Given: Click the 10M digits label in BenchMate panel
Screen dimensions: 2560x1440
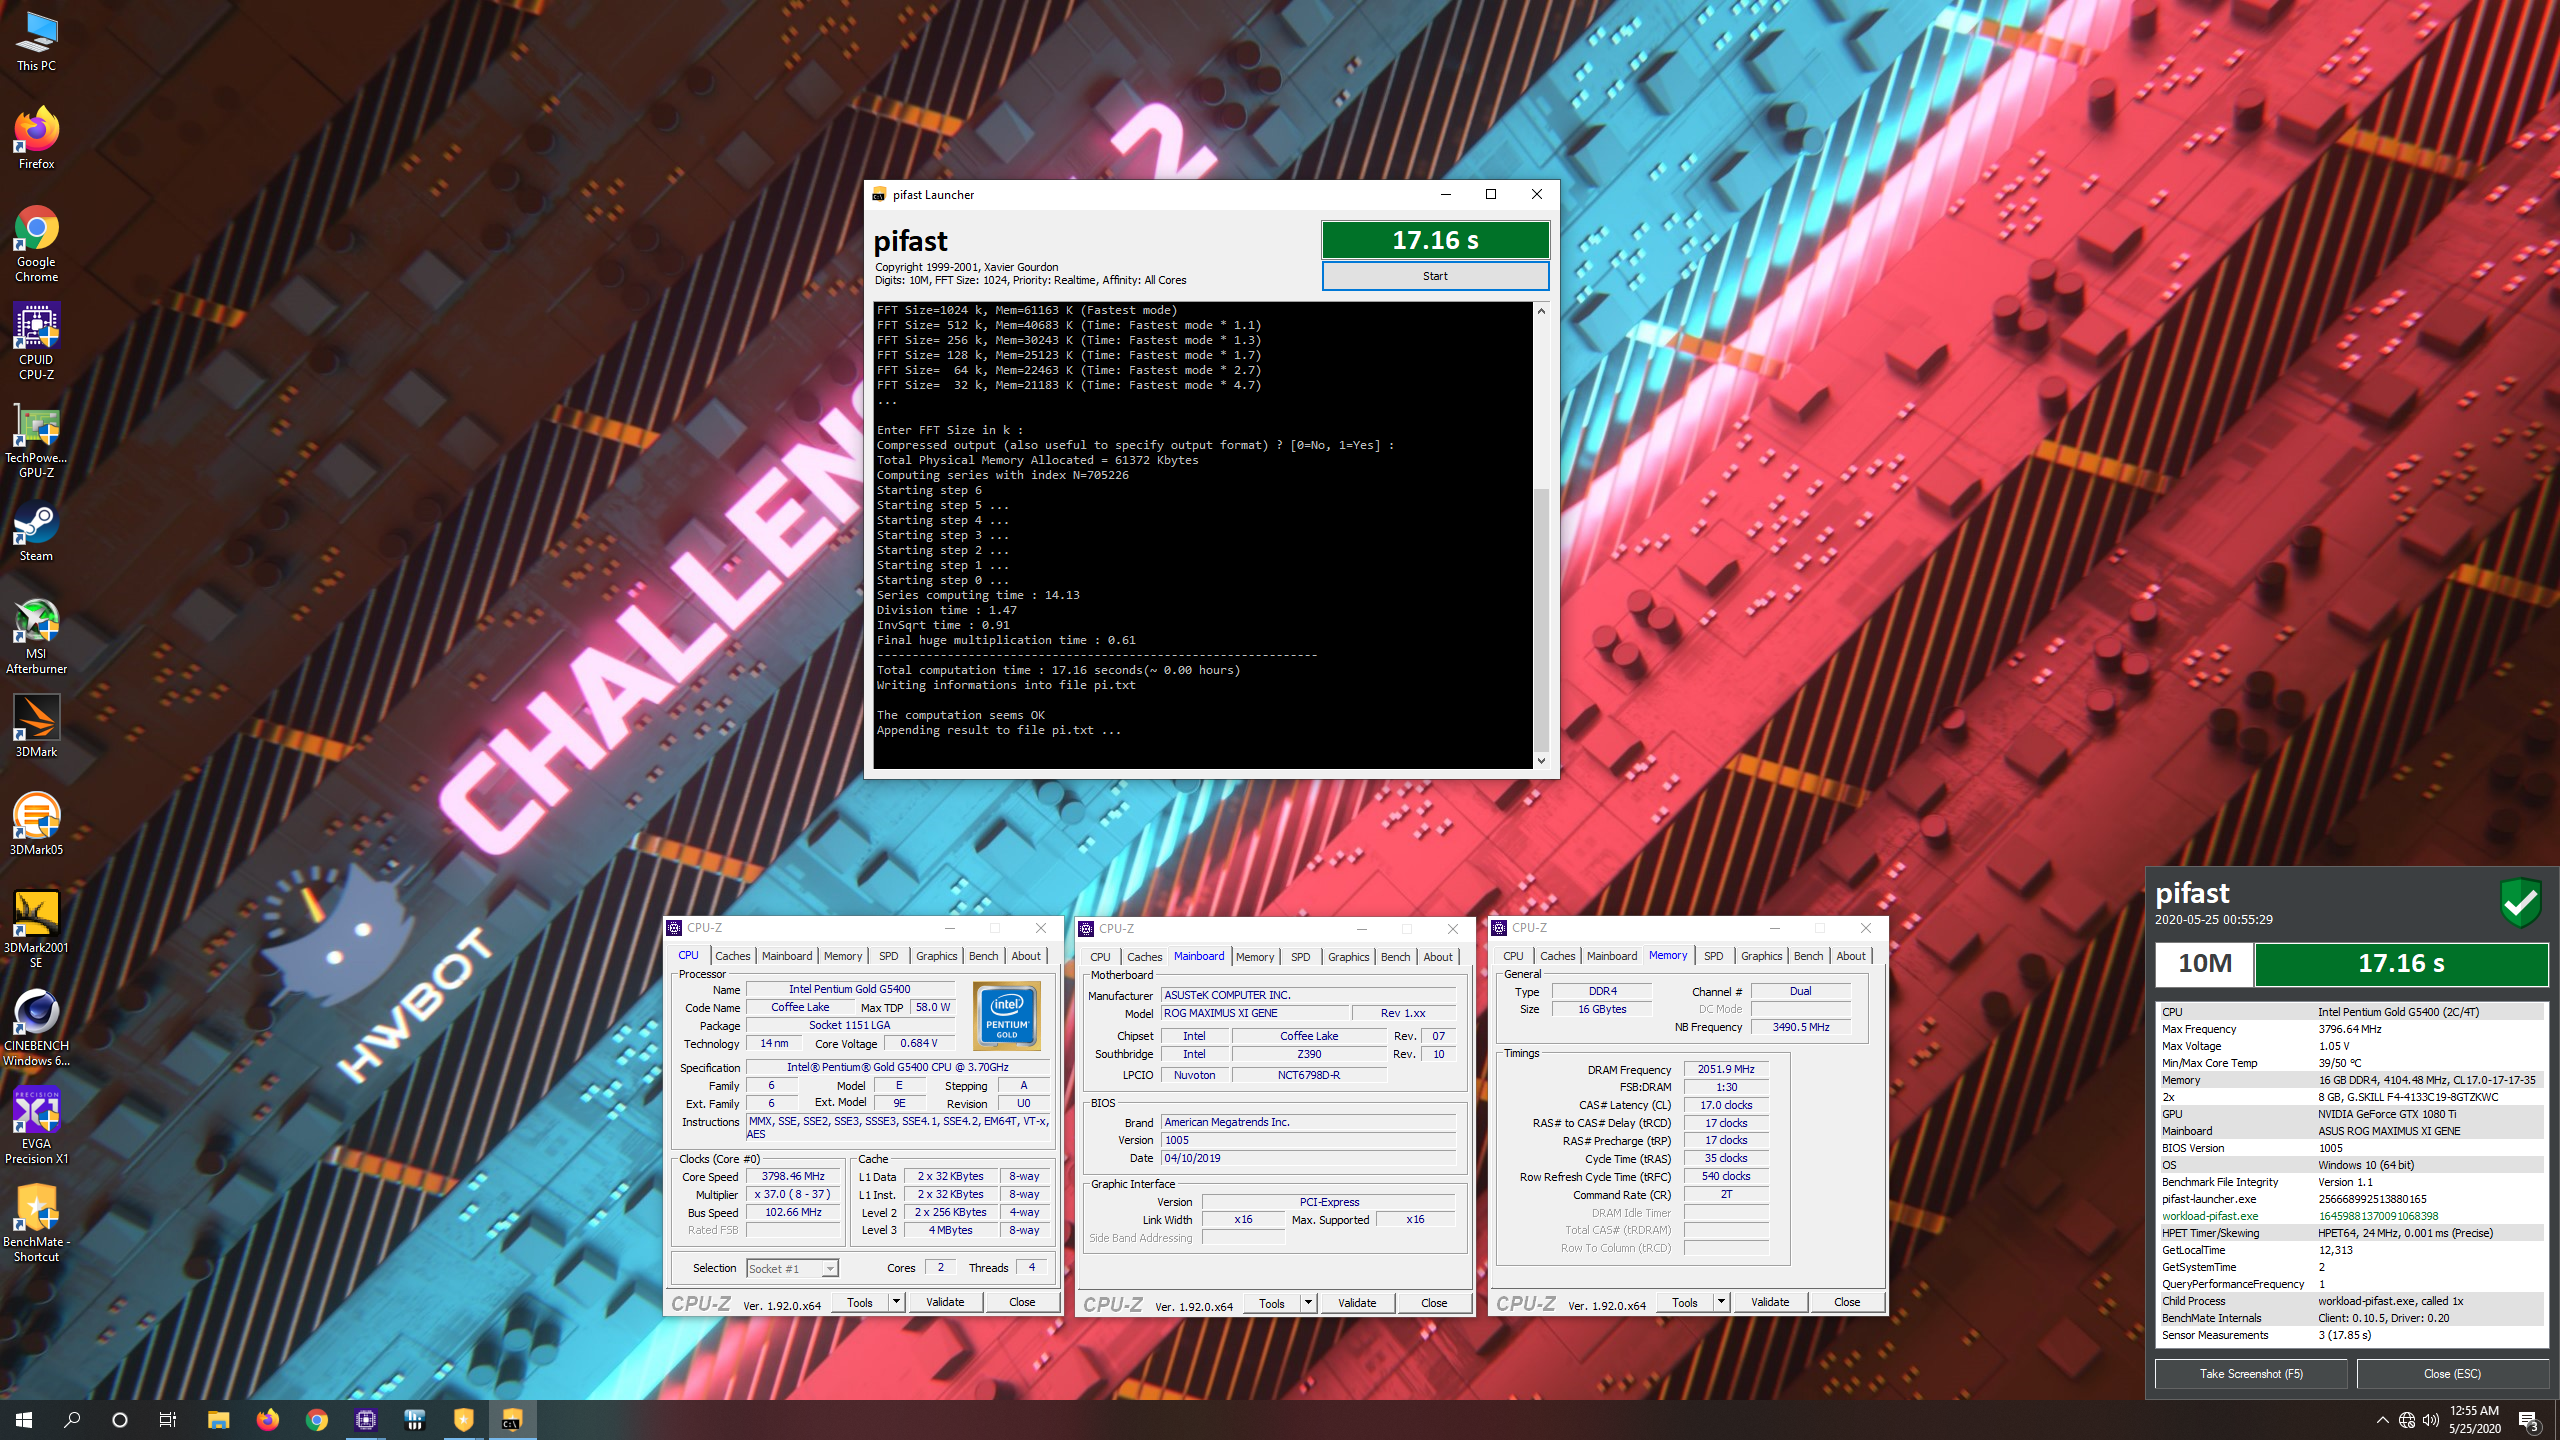Looking at the screenshot, I should [2205, 964].
